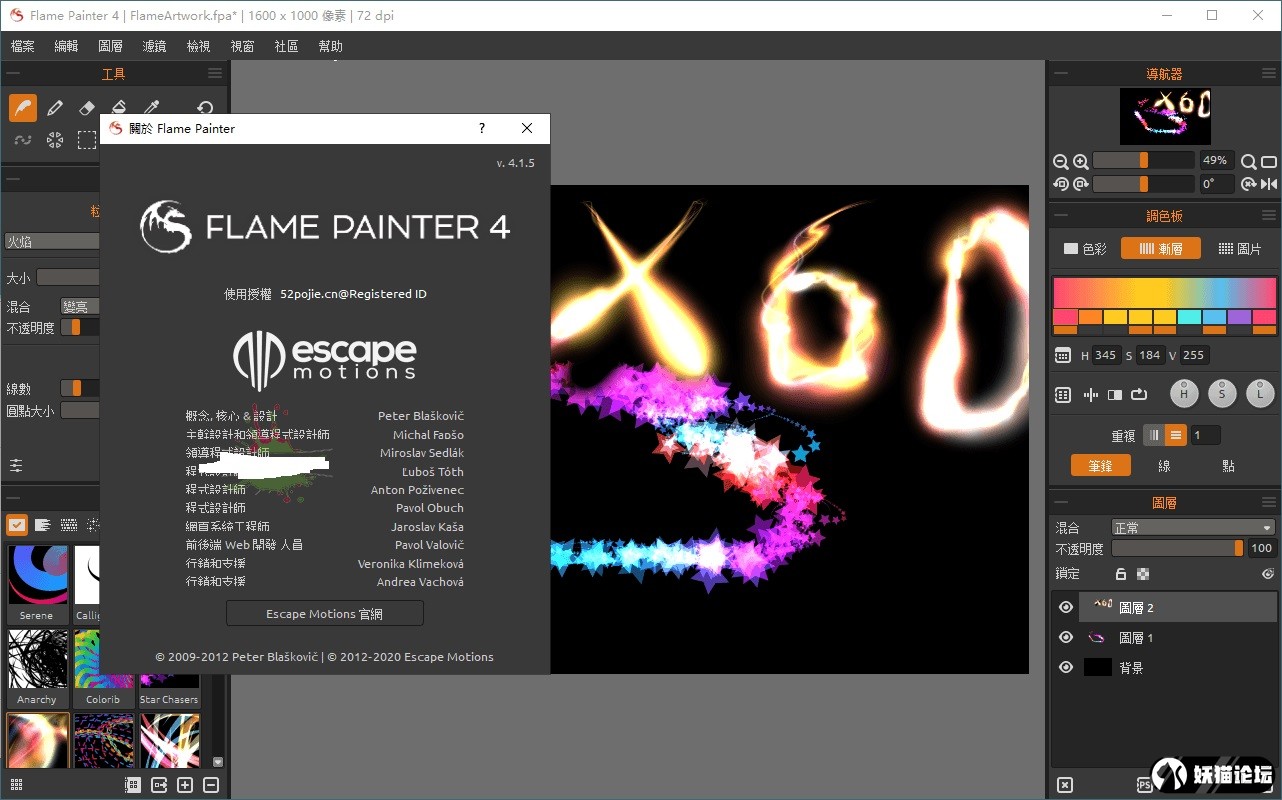Open the palette panel hamburger menu
Image resolution: width=1282 pixels, height=800 pixels.
1269,215
